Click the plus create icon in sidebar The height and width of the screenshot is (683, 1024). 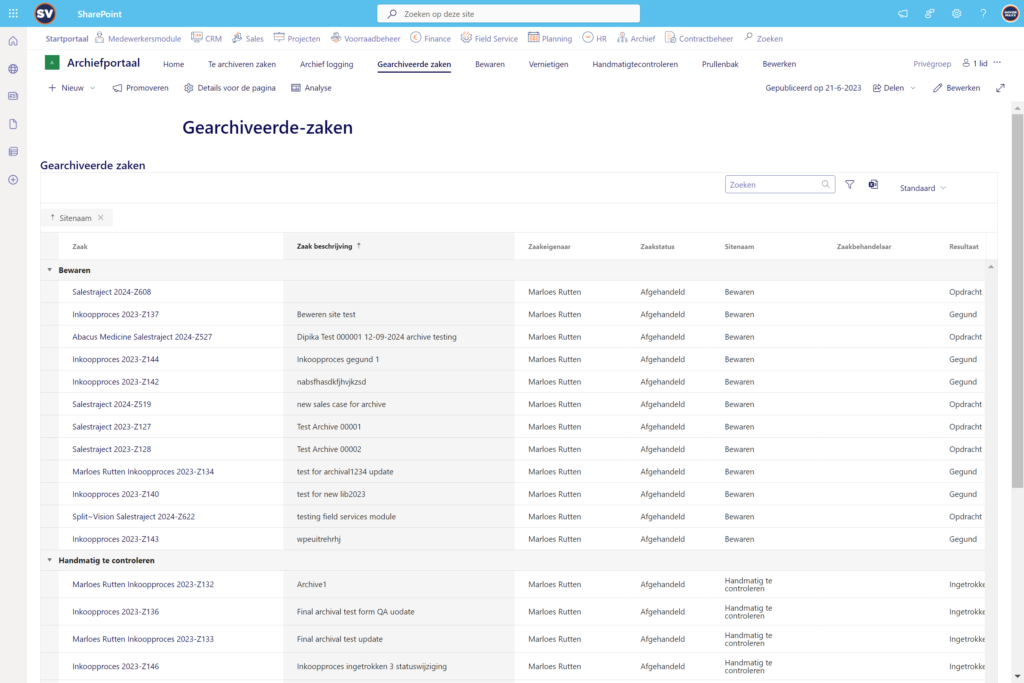(x=13, y=180)
